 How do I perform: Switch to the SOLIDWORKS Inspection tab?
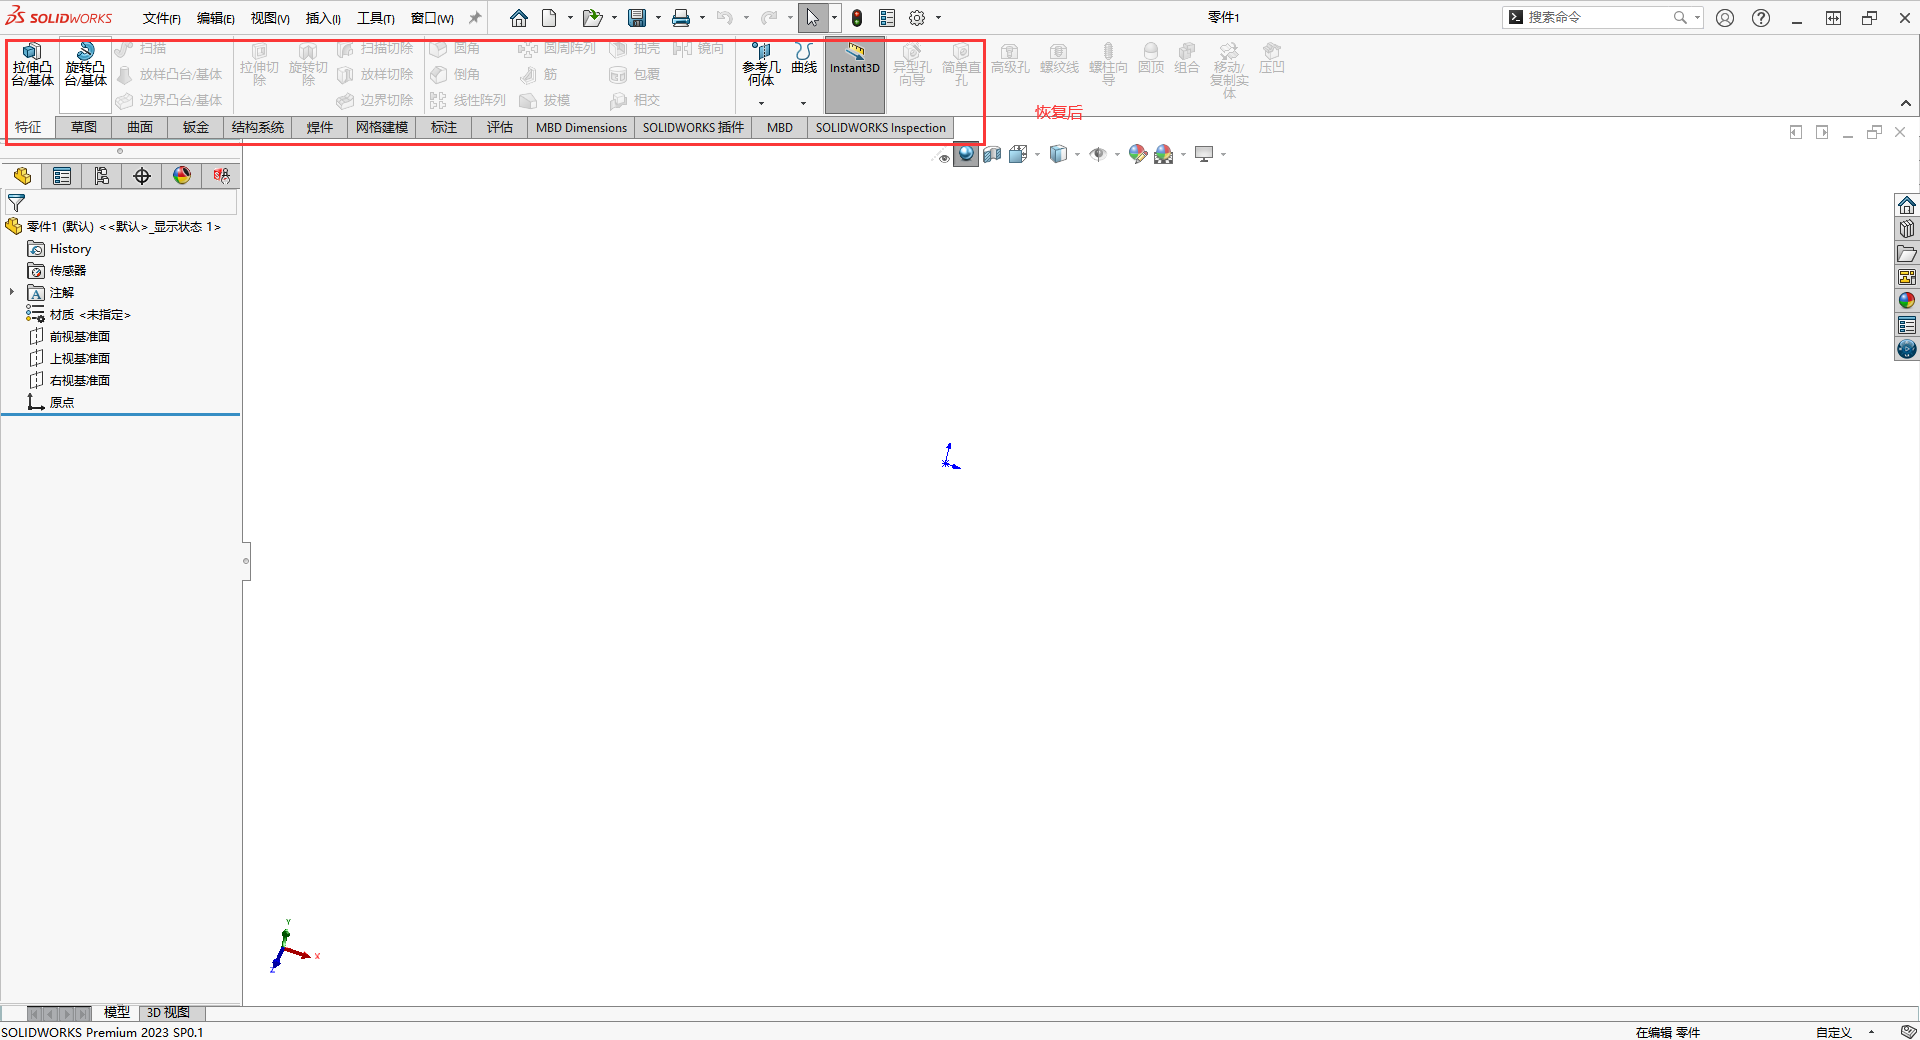click(880, 128)
